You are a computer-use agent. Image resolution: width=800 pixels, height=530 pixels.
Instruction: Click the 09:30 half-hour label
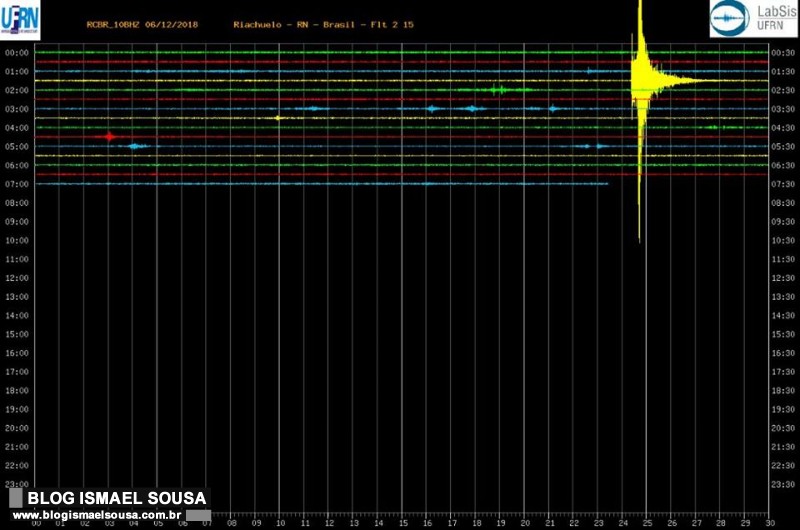tap(783, 222)
